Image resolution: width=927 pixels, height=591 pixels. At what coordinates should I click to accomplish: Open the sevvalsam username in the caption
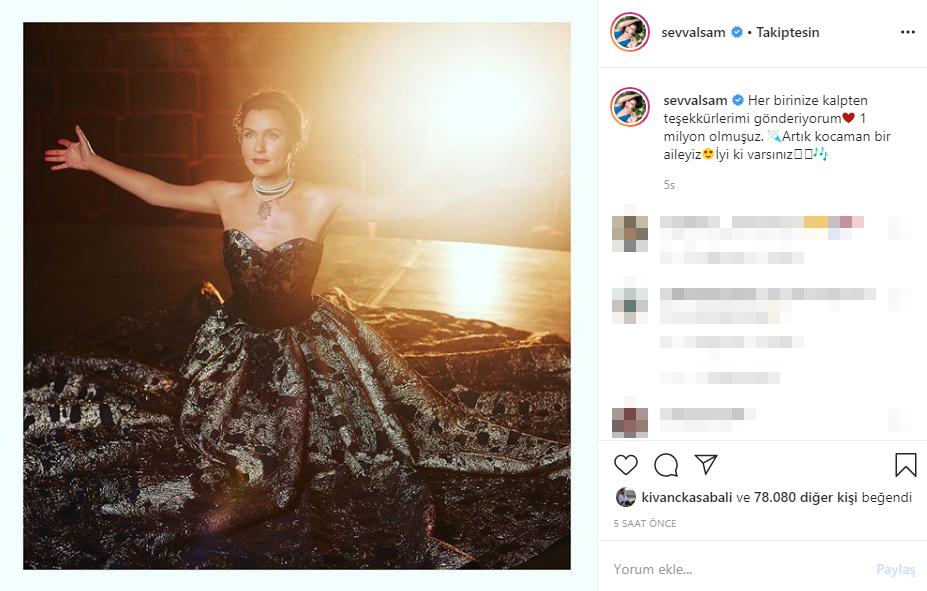pos(694,101)
